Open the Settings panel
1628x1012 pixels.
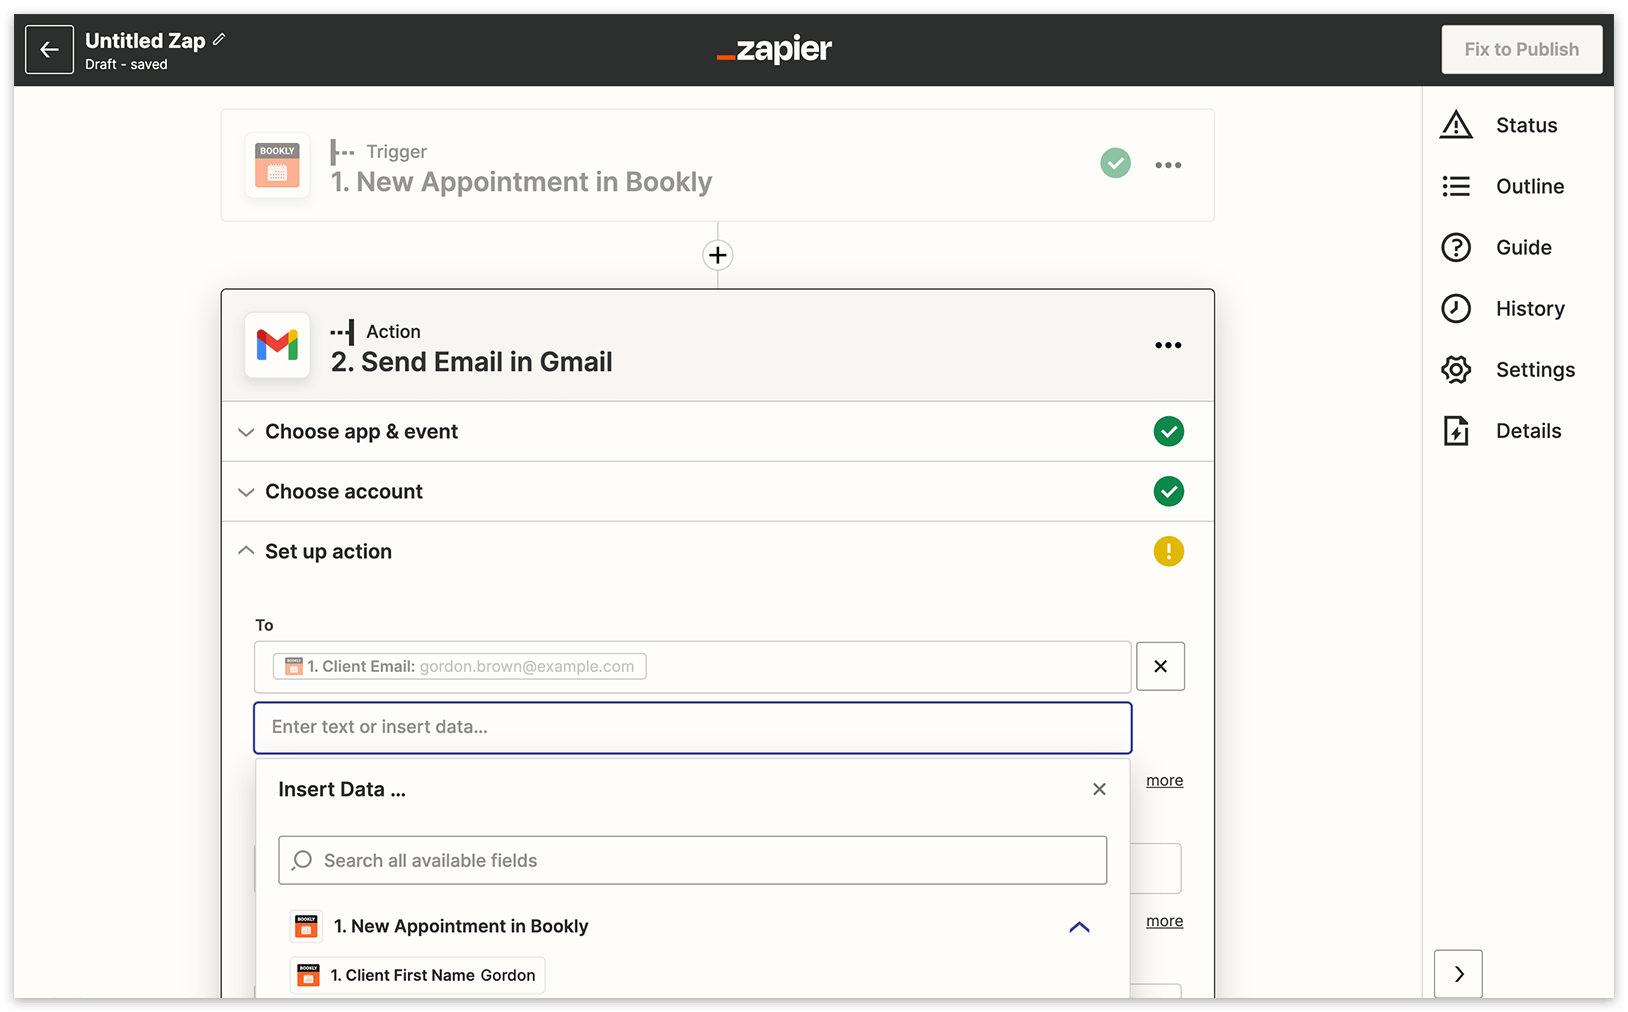pos(1508,369)
